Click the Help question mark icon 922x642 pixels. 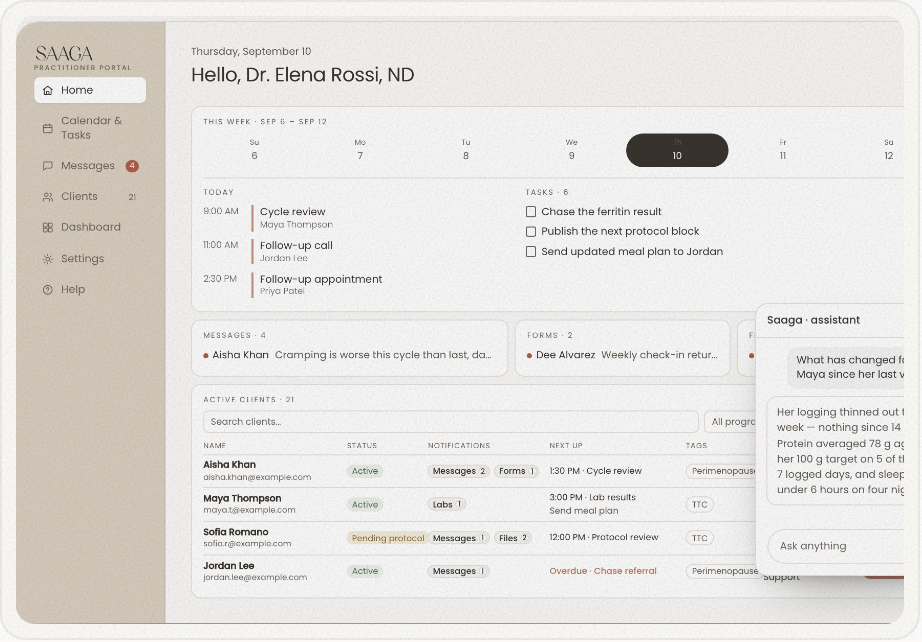(x=48, y=290)
